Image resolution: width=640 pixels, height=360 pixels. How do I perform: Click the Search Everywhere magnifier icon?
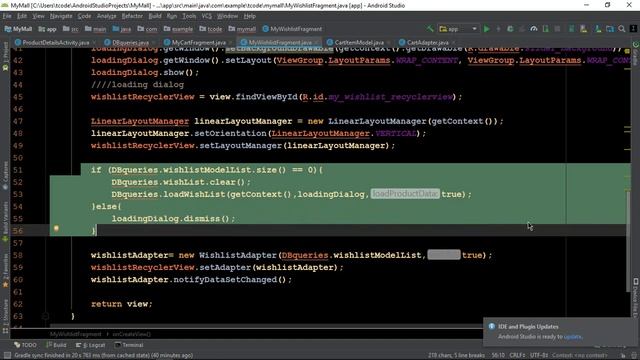tap(622, 29)
